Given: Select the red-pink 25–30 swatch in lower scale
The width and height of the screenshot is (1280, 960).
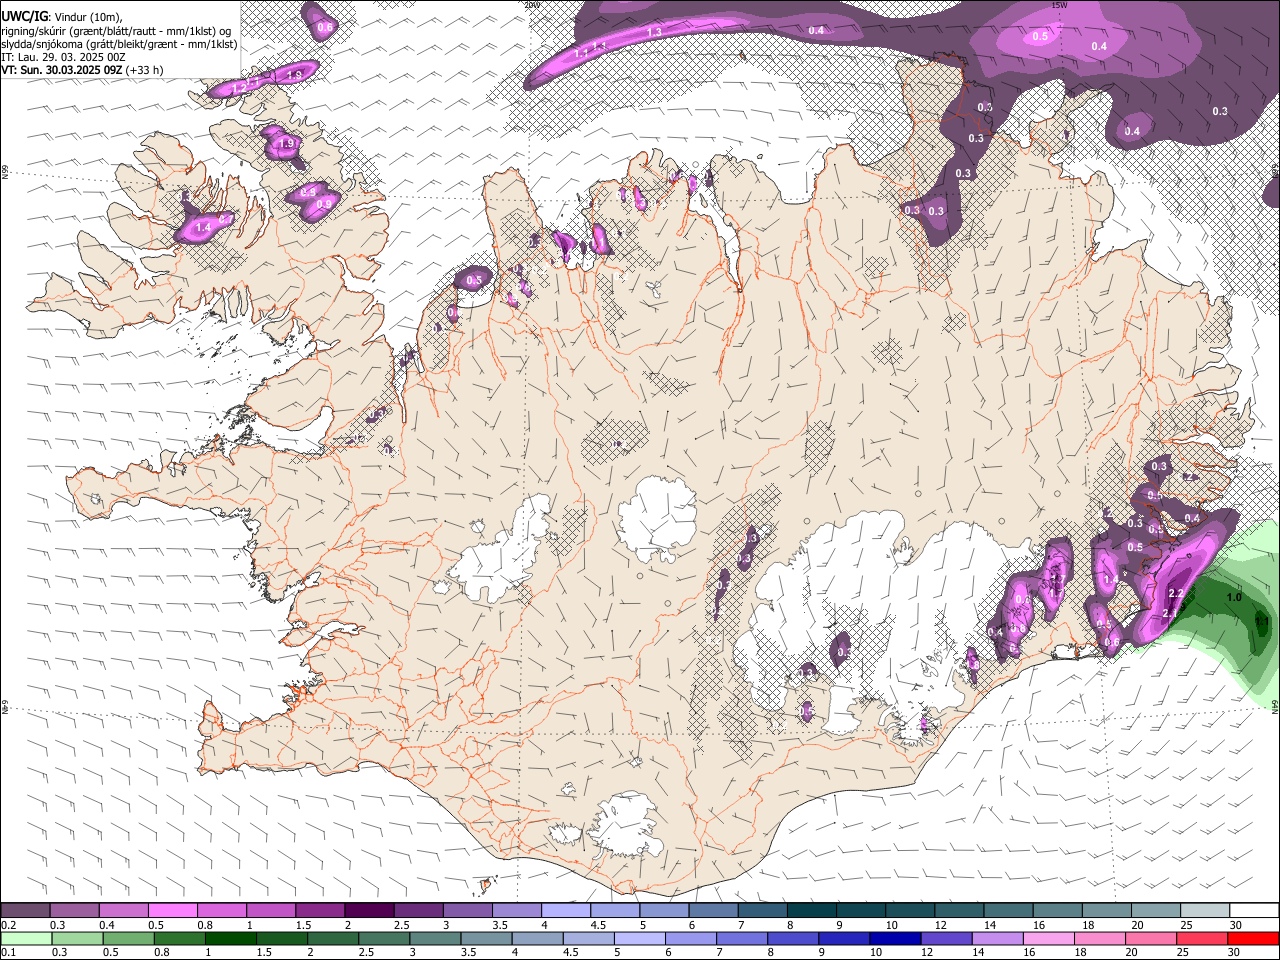Looking at the screenshot, I should click(x=1201, y=938).
